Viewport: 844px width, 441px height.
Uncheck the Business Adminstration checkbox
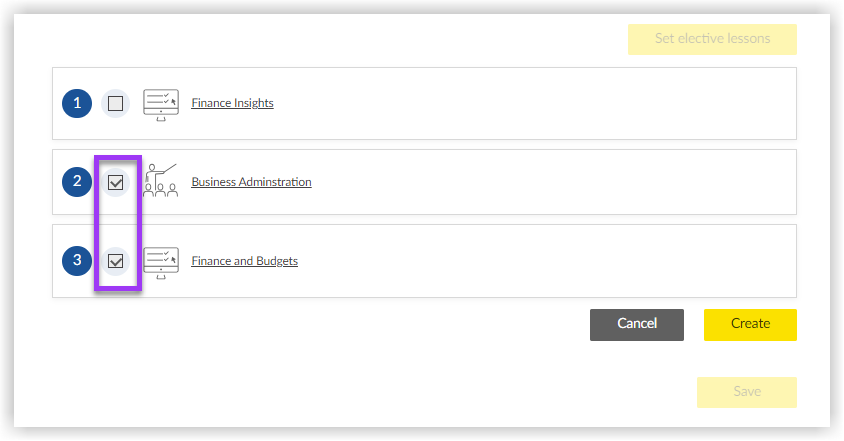pyautogui.click(x=115, y=183)
